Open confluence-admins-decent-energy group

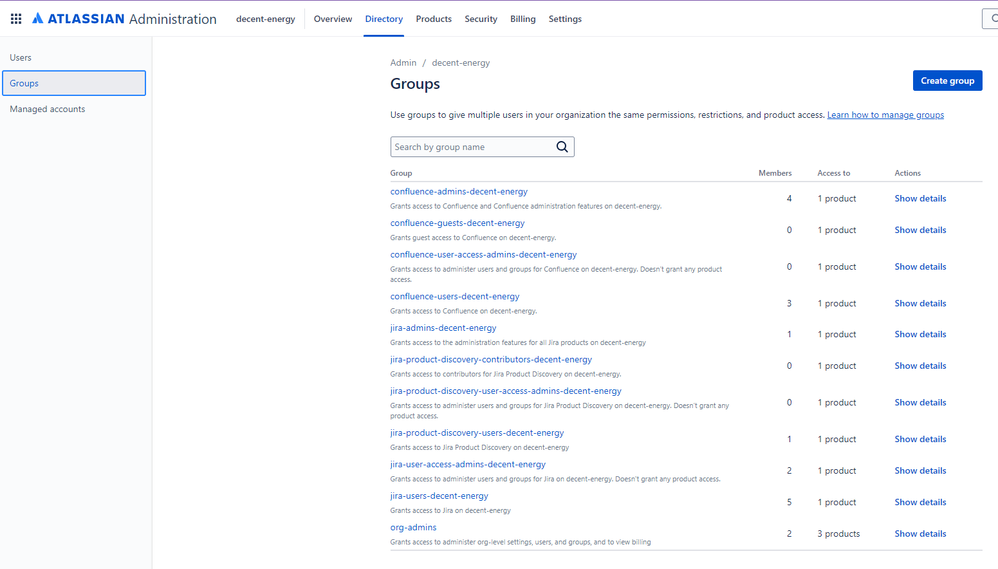click(459, 192)
